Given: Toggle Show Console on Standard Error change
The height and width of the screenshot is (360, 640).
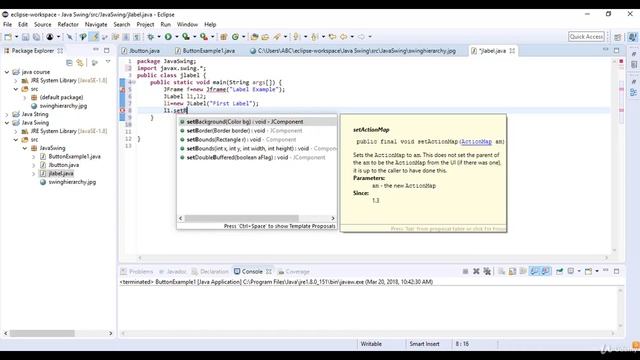Looking at the screenshot, I should click(545, 271).
